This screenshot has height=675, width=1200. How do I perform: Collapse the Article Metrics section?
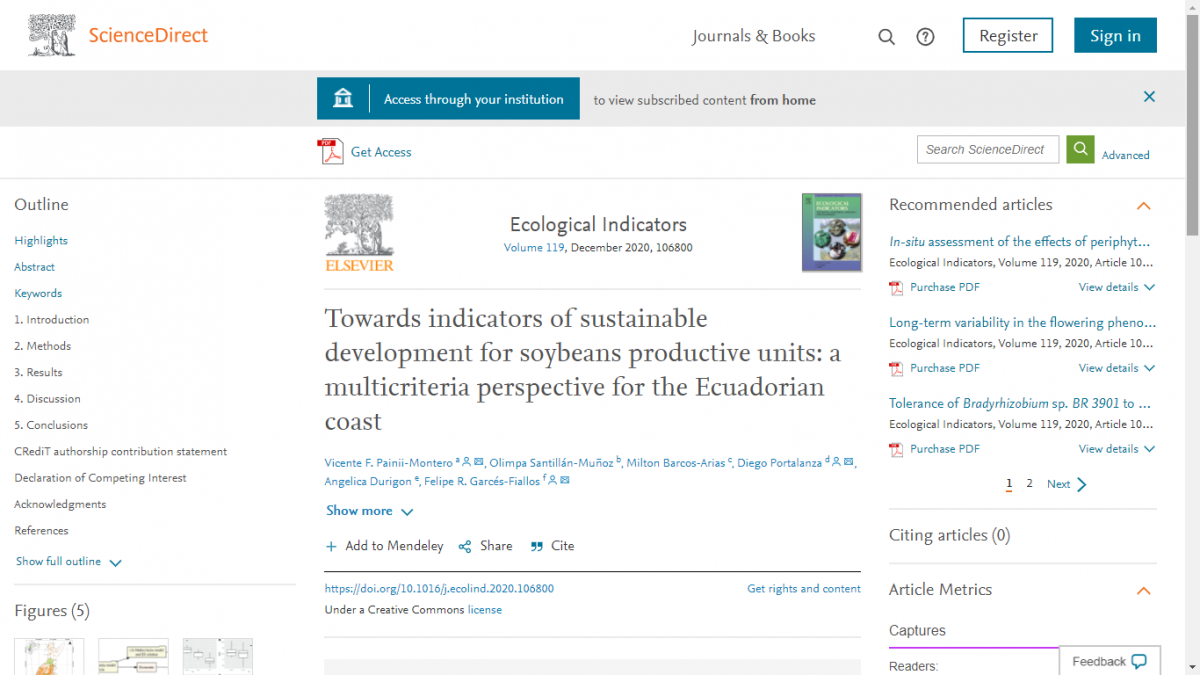pyautogui.click(x=1144, y=591)
